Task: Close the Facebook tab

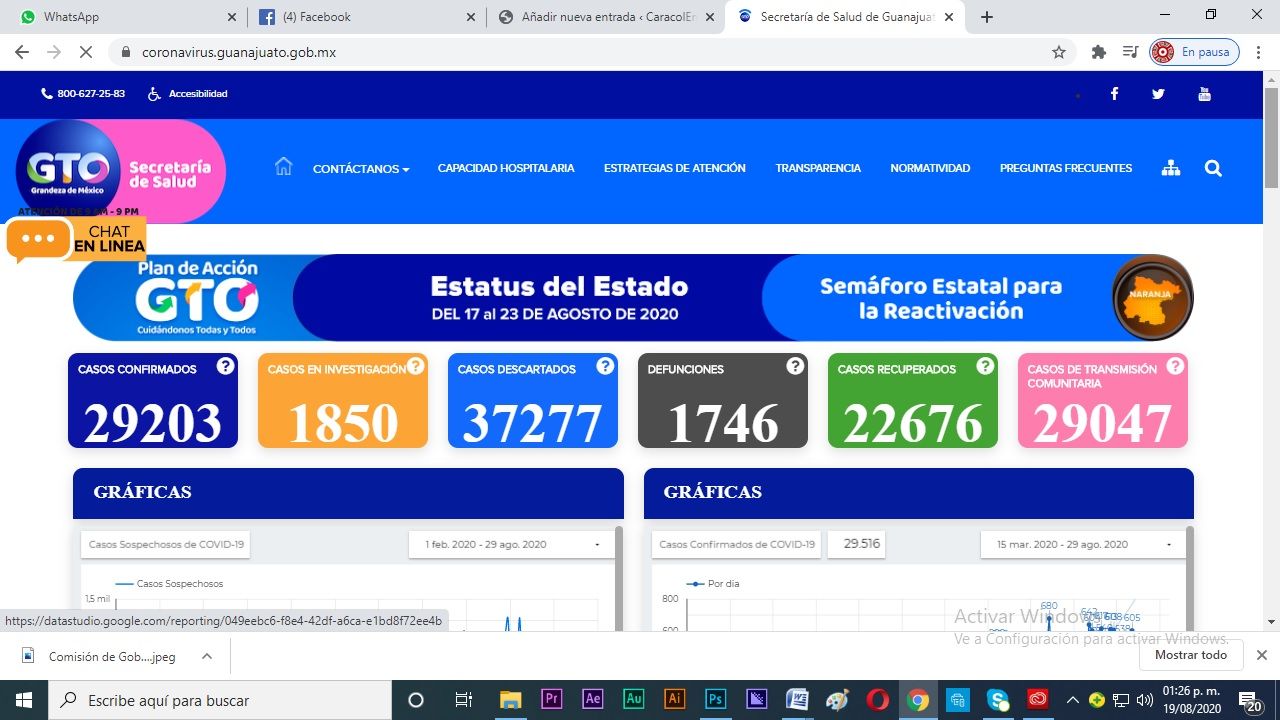Action: click(471, 17)
